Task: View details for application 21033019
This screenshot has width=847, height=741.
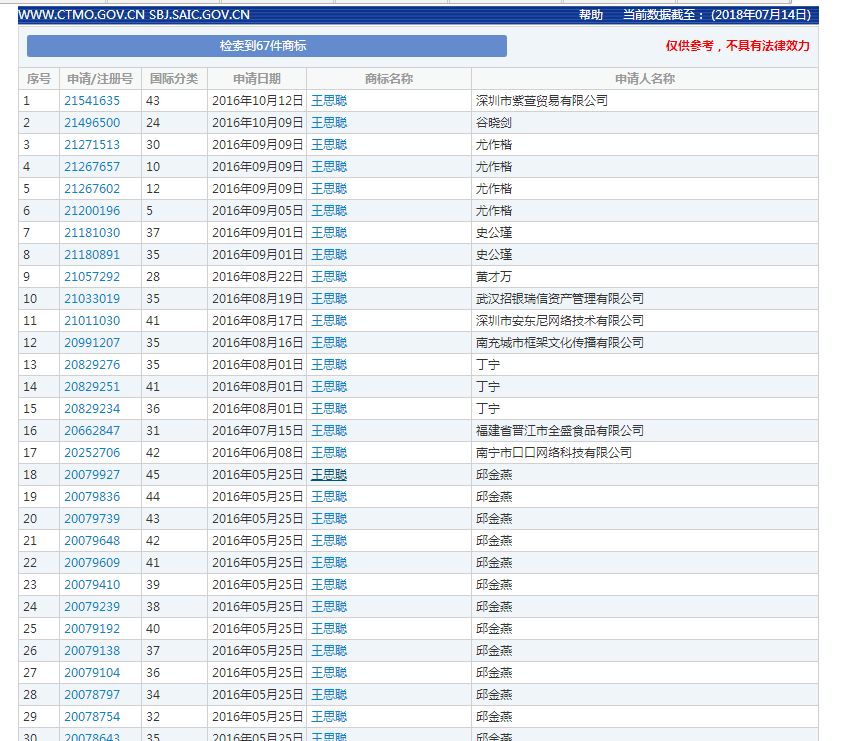Action: [x=92, y=299]
